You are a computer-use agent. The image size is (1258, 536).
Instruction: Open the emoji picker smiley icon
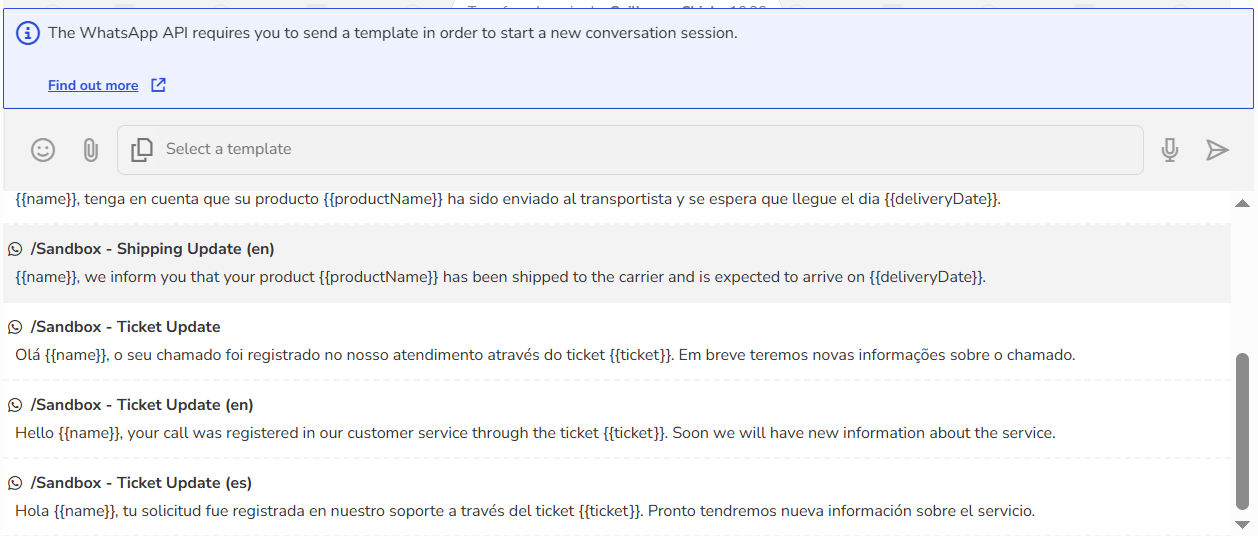(x=43, y=150)
